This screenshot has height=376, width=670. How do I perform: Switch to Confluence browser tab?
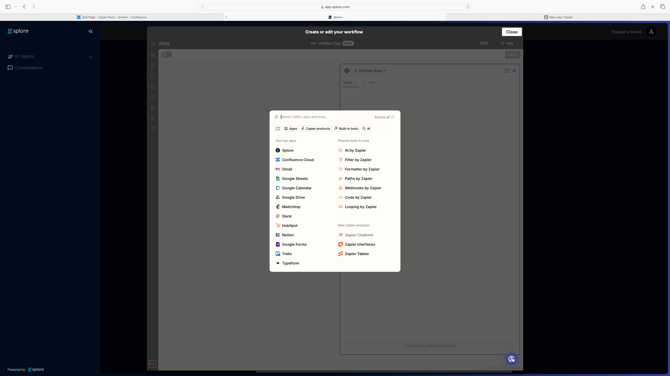click(112, 17)
